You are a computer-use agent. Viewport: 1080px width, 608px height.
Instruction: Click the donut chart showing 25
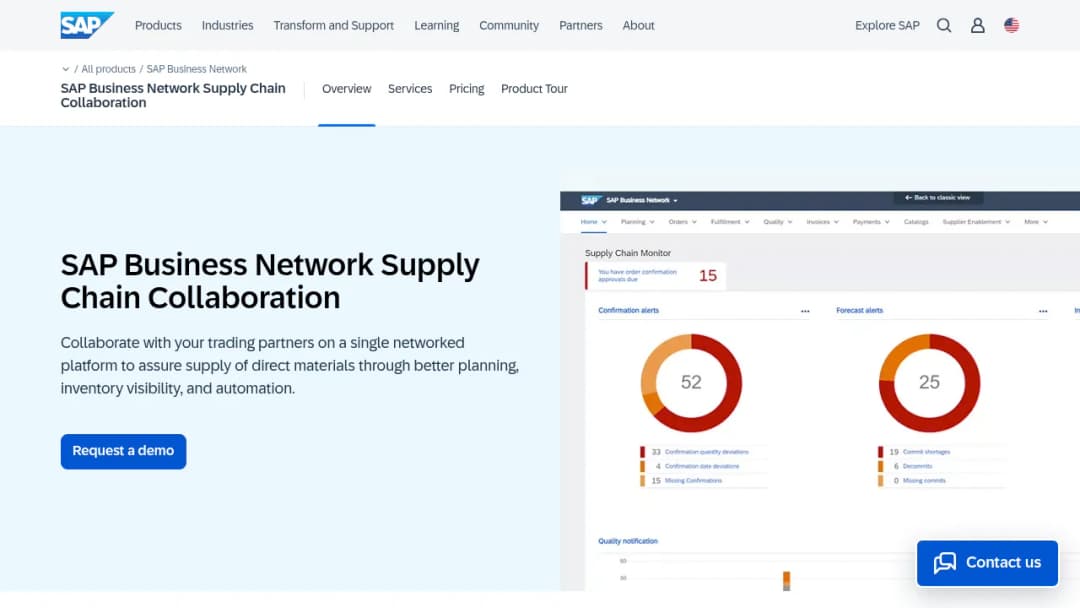(929, 383)
